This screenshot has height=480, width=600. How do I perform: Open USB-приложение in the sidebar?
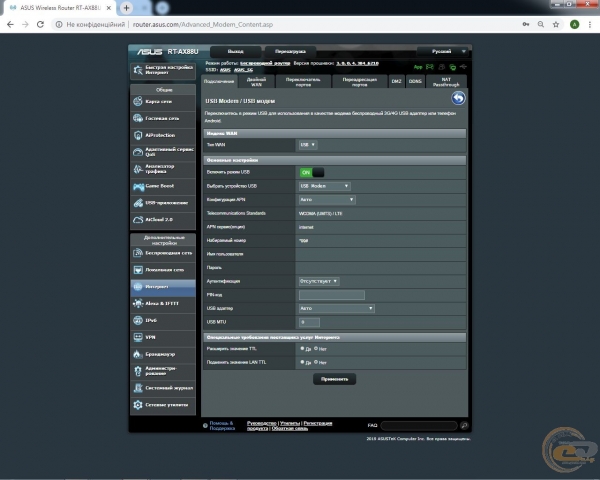[163, 203]
